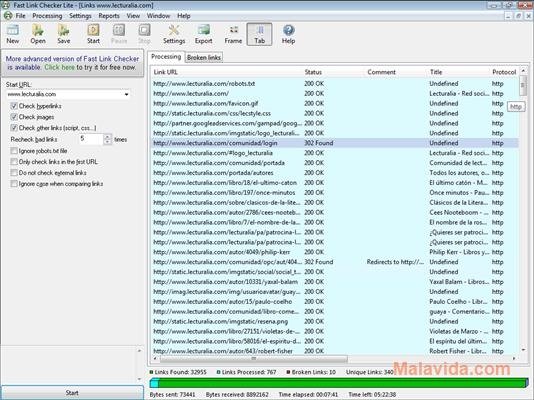Select the comunidad/login row

(x=335, y=143)
